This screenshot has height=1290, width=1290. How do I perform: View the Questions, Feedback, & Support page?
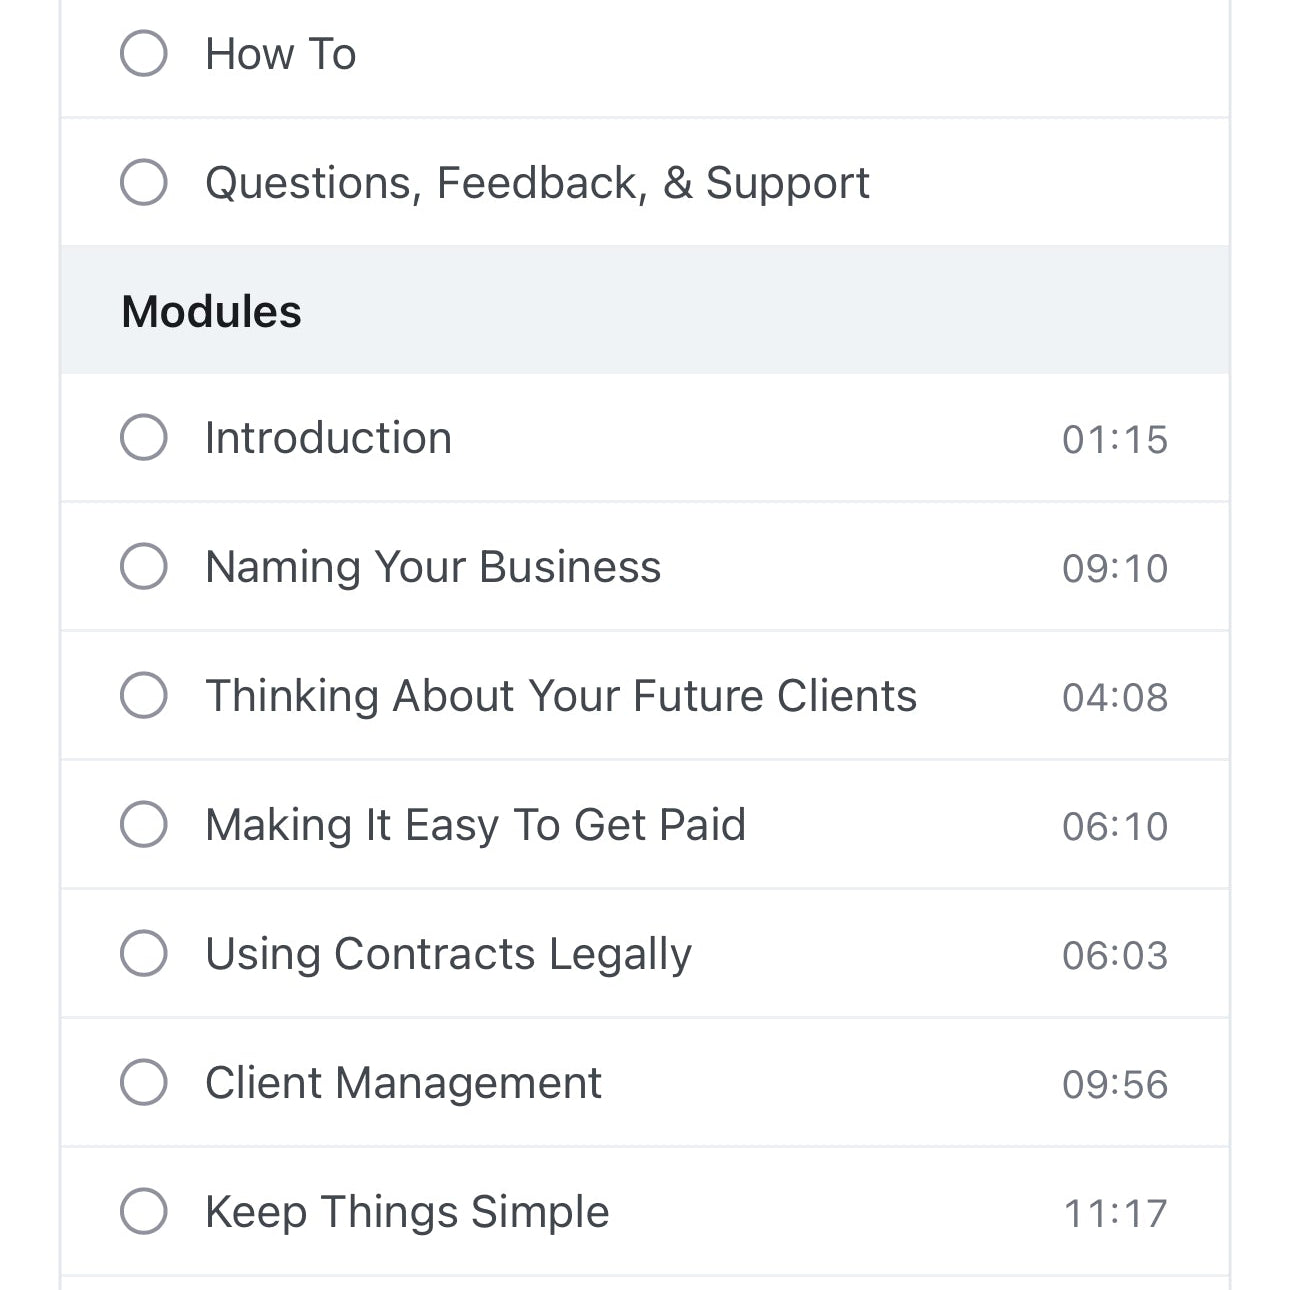point(537,182)
